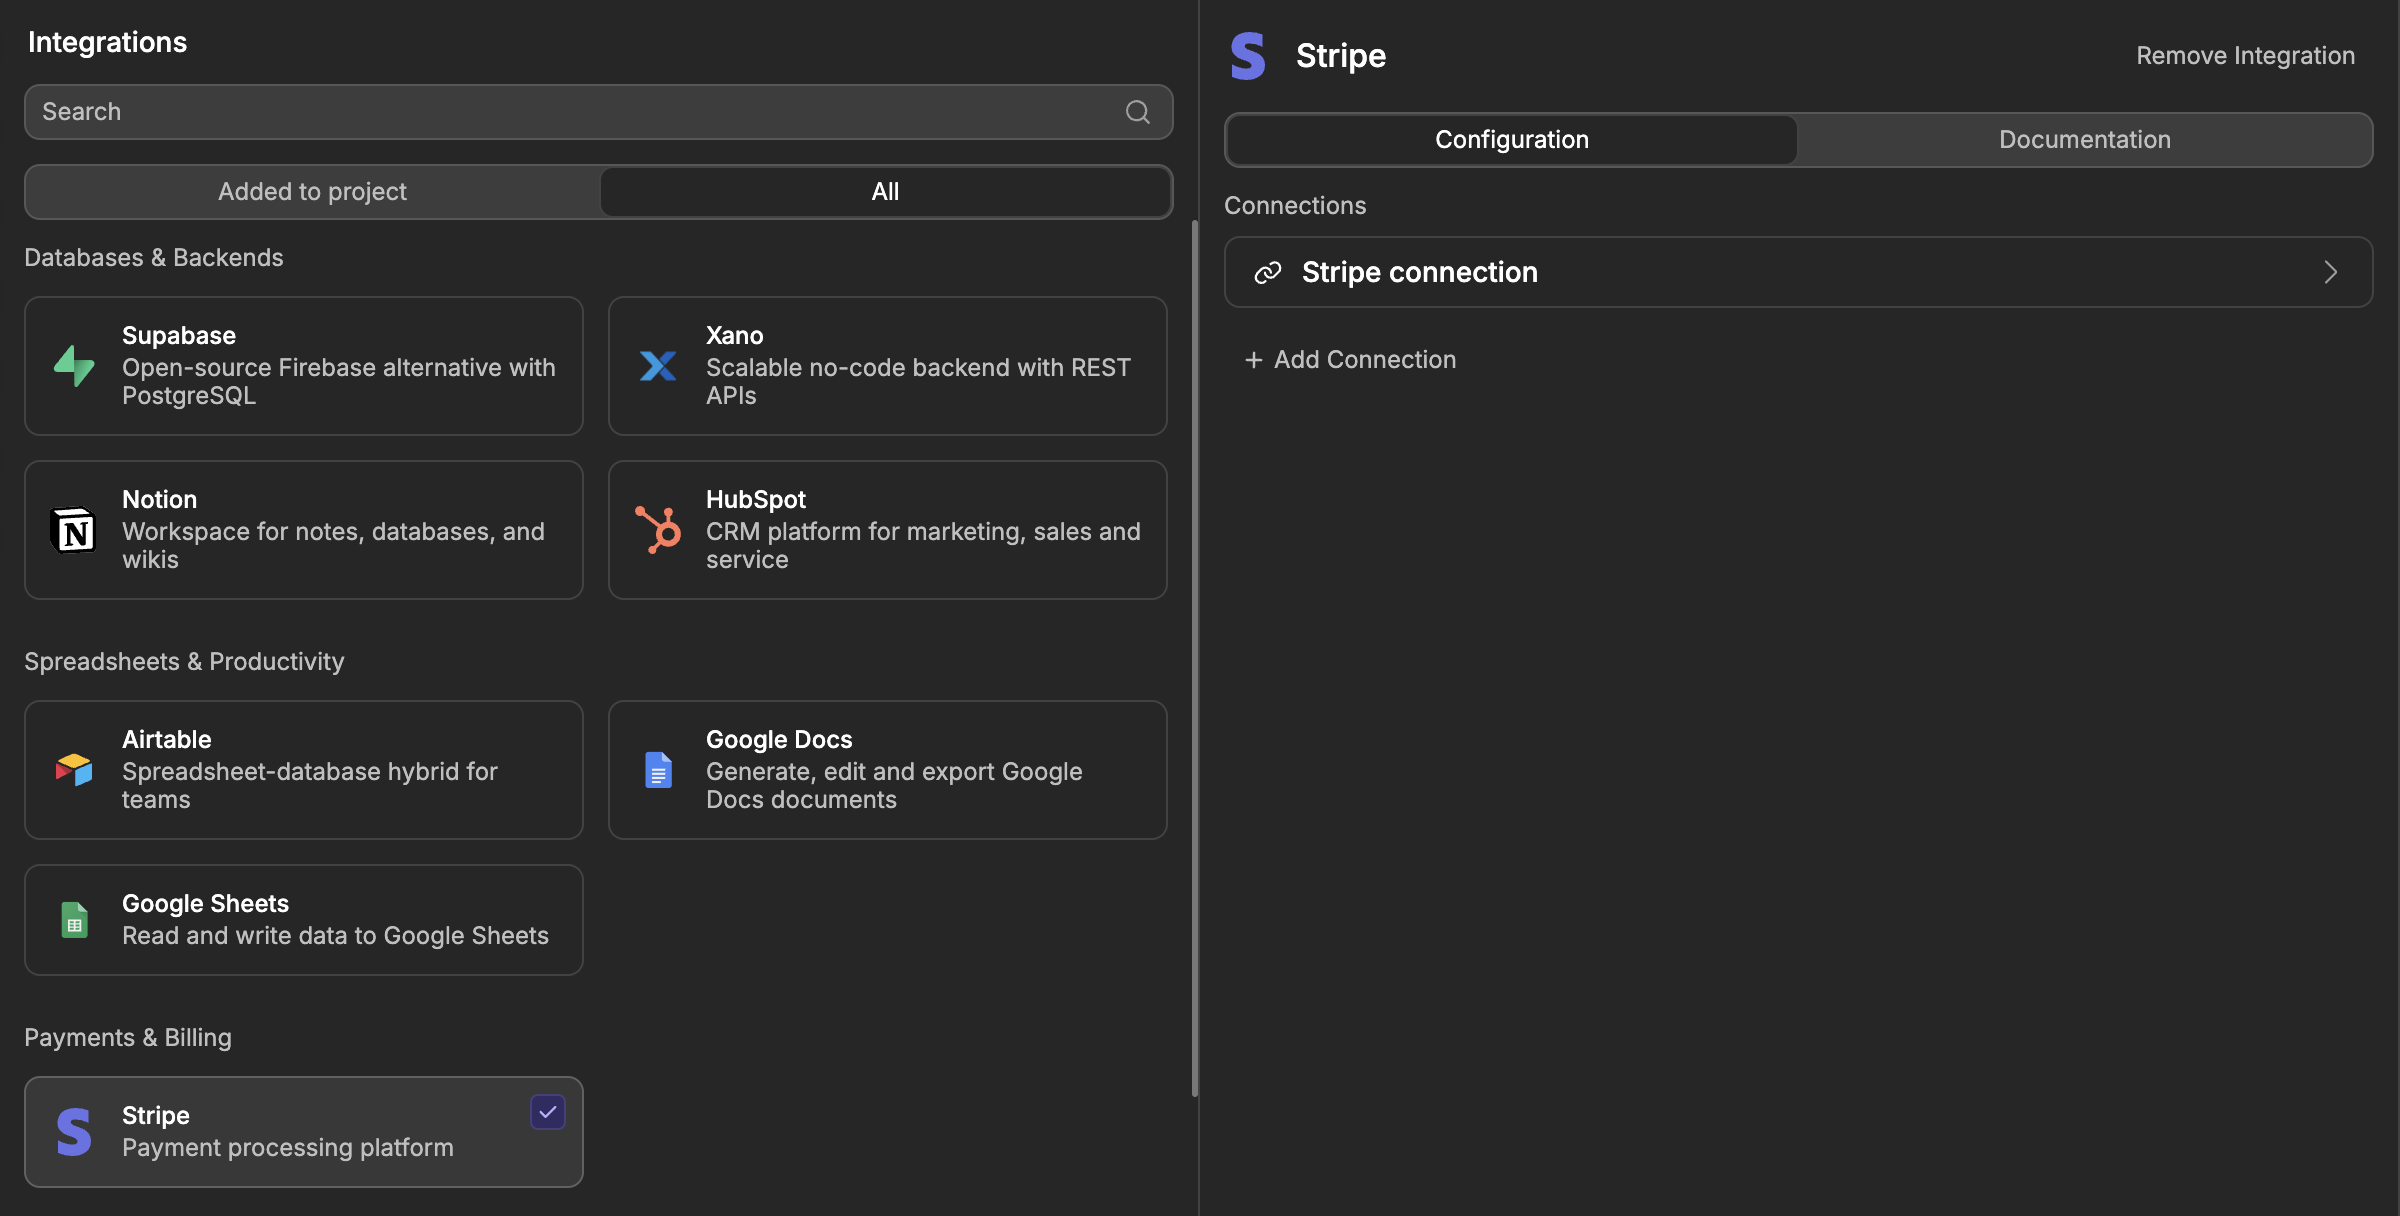The image size is (2400, 1216).
Task: Click the Airtable box logo
Action: pos(74,770)
